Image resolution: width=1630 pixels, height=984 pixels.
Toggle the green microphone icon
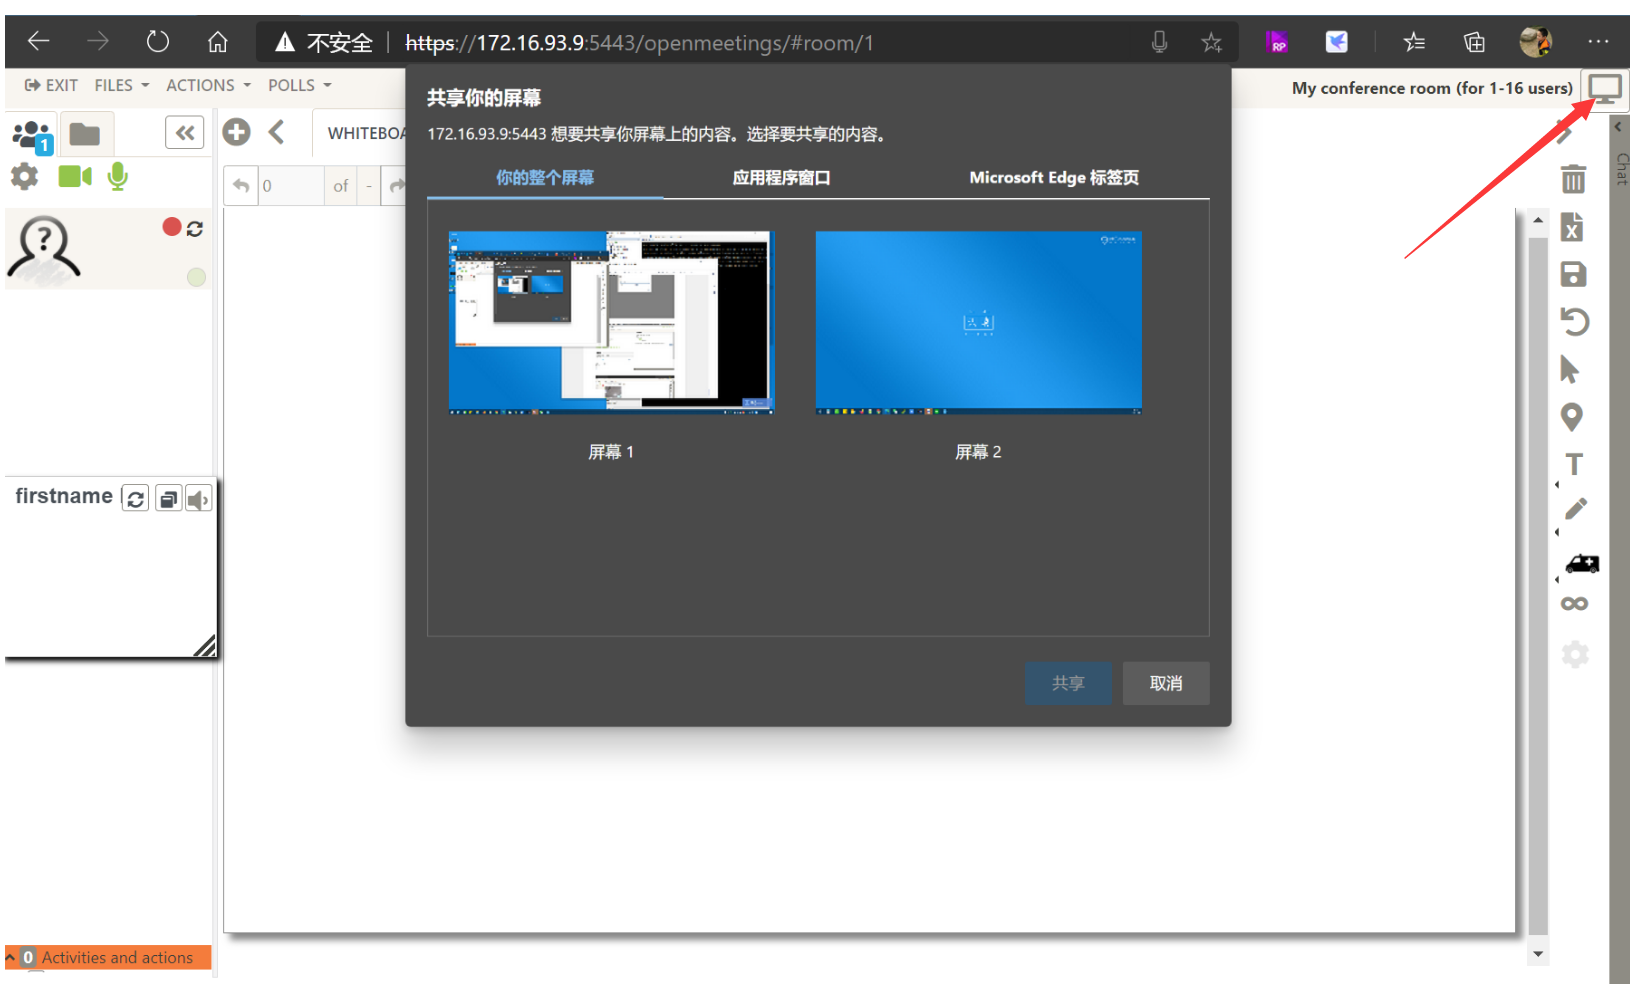tap(118, 177)
